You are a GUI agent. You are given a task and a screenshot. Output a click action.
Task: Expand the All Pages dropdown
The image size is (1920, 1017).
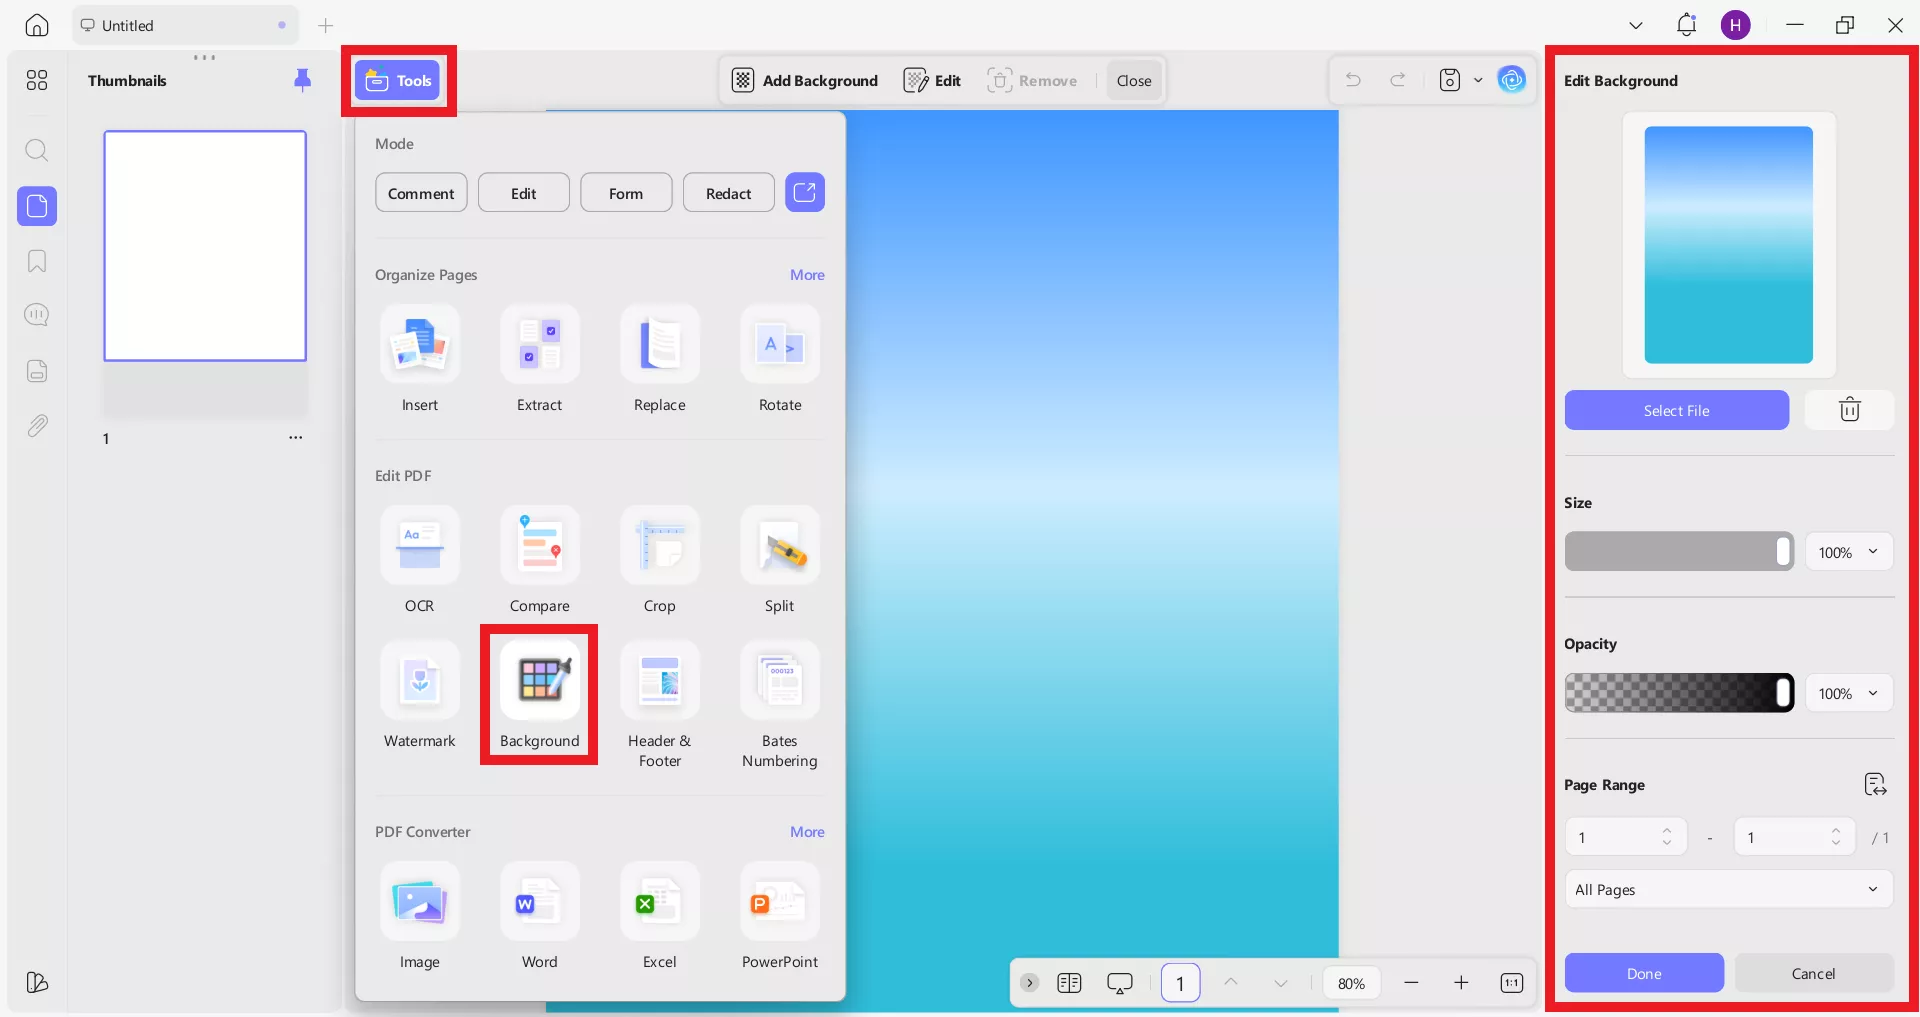tap(1728, 889)
